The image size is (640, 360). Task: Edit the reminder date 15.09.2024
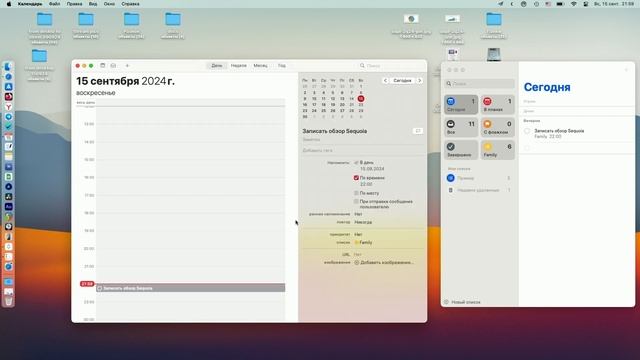(372, 169)
